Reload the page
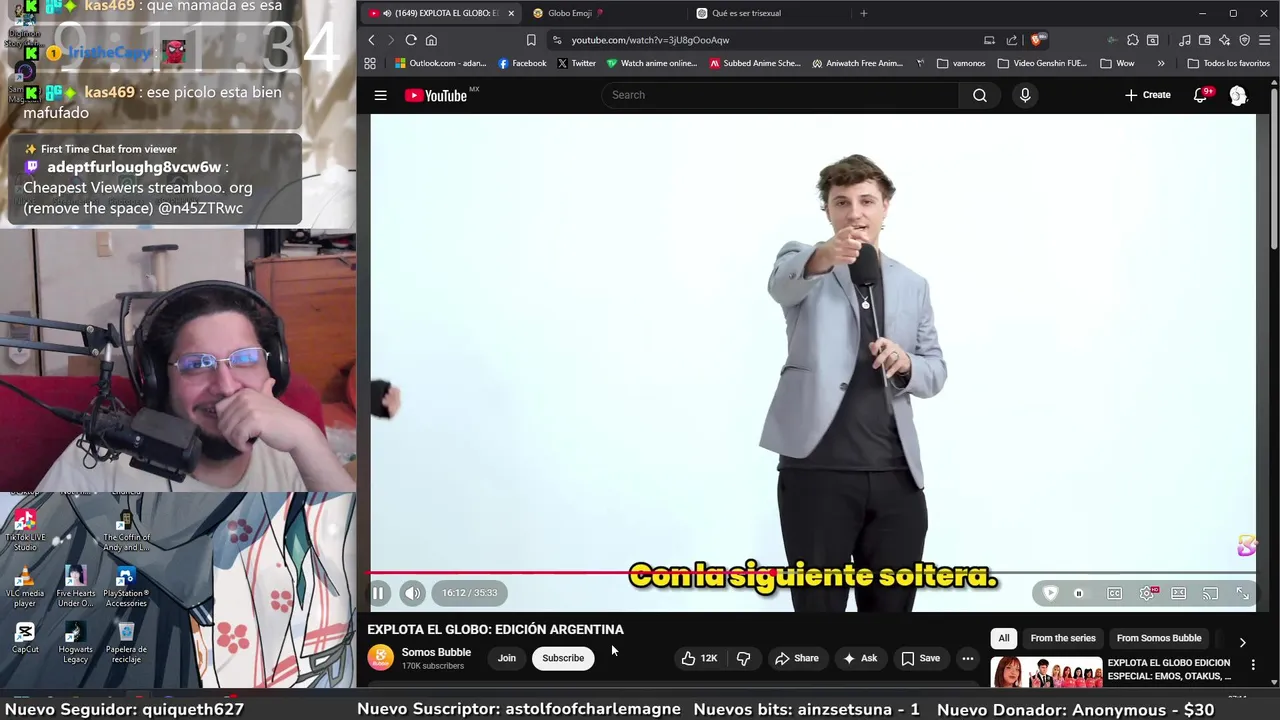This screenshot has height=720, width=1280. pos(411,40)
